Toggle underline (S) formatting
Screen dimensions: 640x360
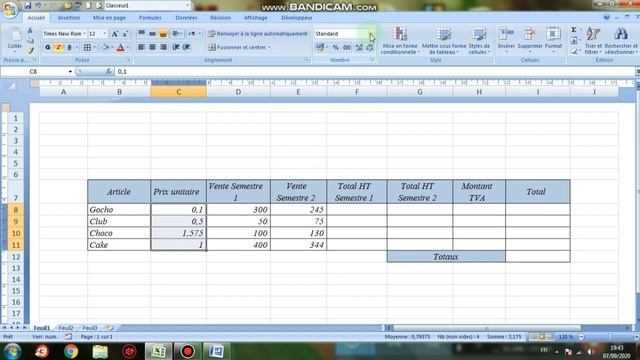pos(69,47)
